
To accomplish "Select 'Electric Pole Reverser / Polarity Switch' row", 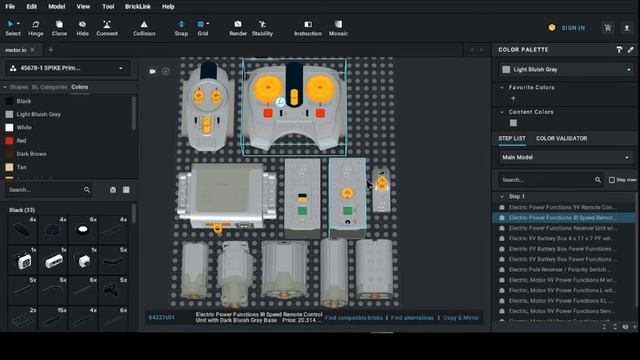I will point(563,269).
